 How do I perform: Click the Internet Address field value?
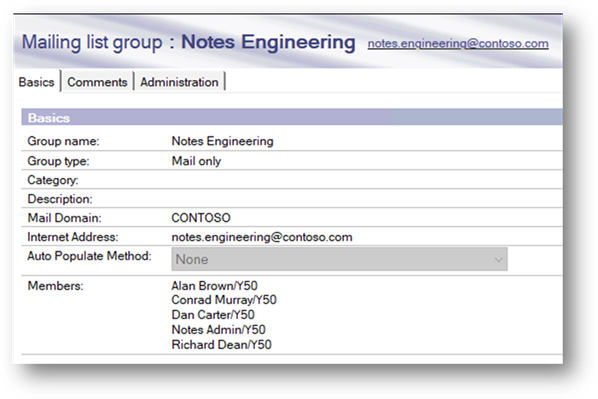coord(262,237)
